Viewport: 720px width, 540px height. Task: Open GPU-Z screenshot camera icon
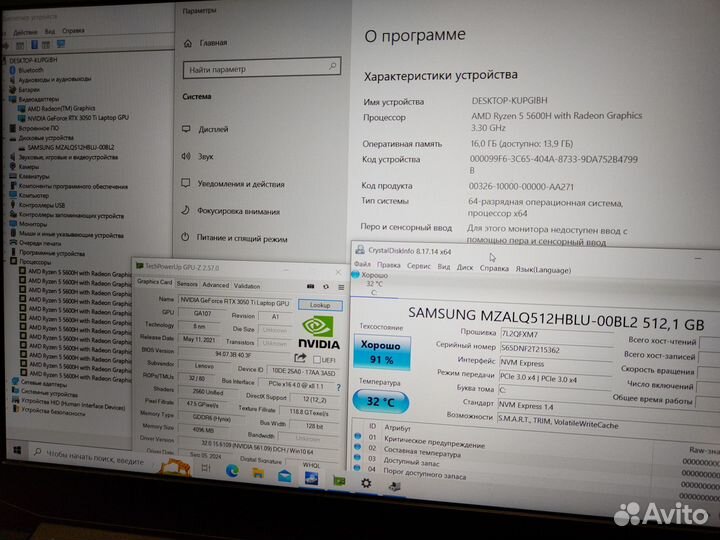(310, 286)
